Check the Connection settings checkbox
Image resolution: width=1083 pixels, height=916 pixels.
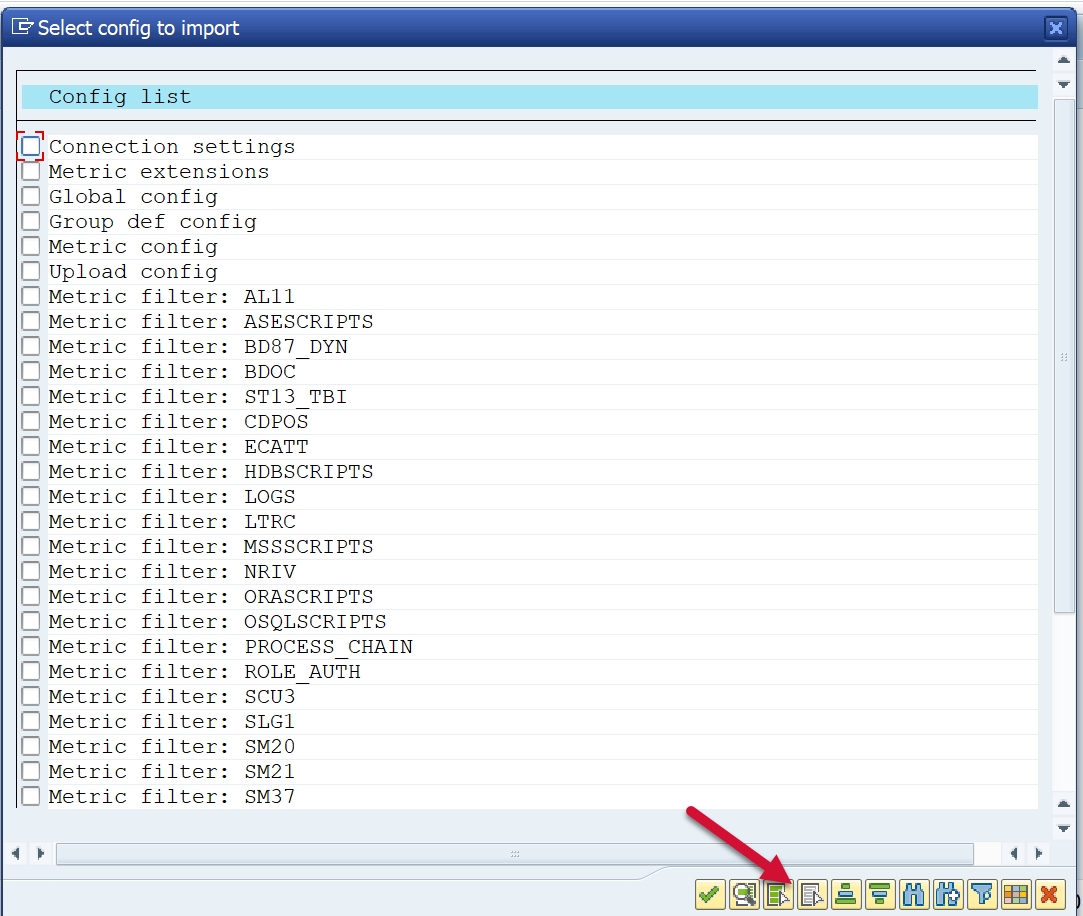coord(31,147)
